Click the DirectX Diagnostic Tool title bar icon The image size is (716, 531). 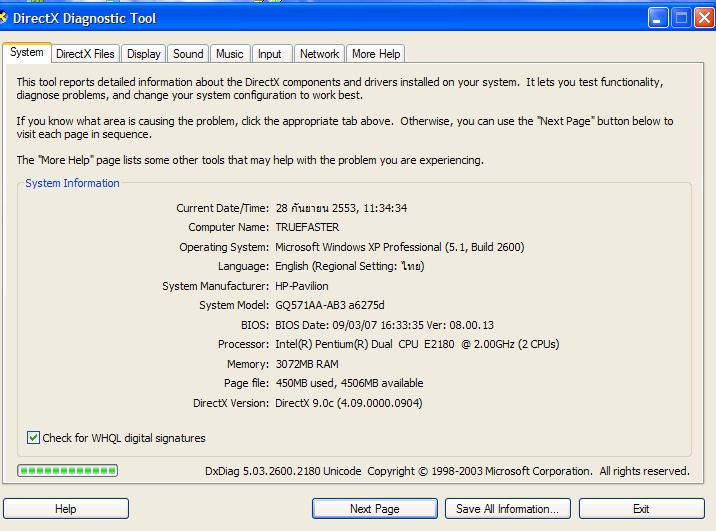click(3, 18)
